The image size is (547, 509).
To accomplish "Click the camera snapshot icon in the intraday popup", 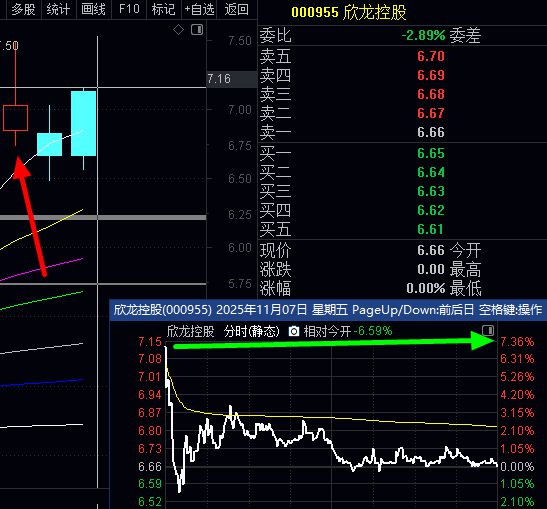I will 294,331.
